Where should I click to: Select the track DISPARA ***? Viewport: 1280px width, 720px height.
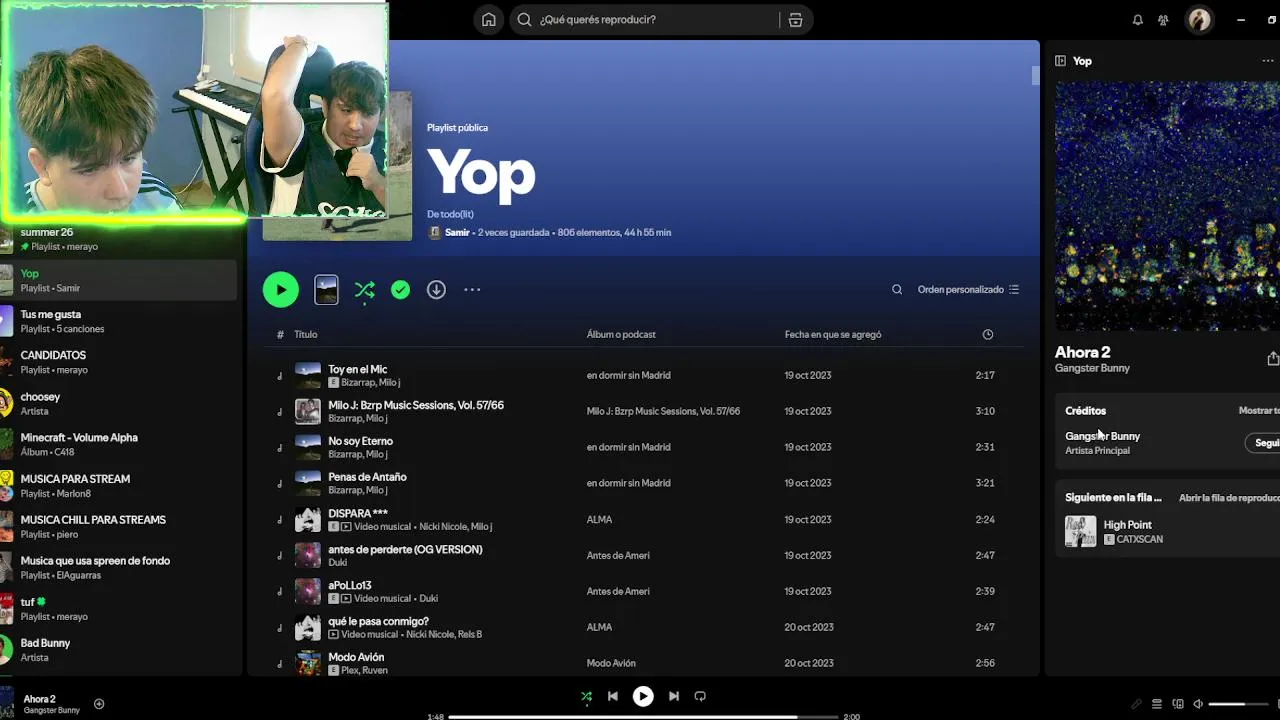click(x=358, y=513)
